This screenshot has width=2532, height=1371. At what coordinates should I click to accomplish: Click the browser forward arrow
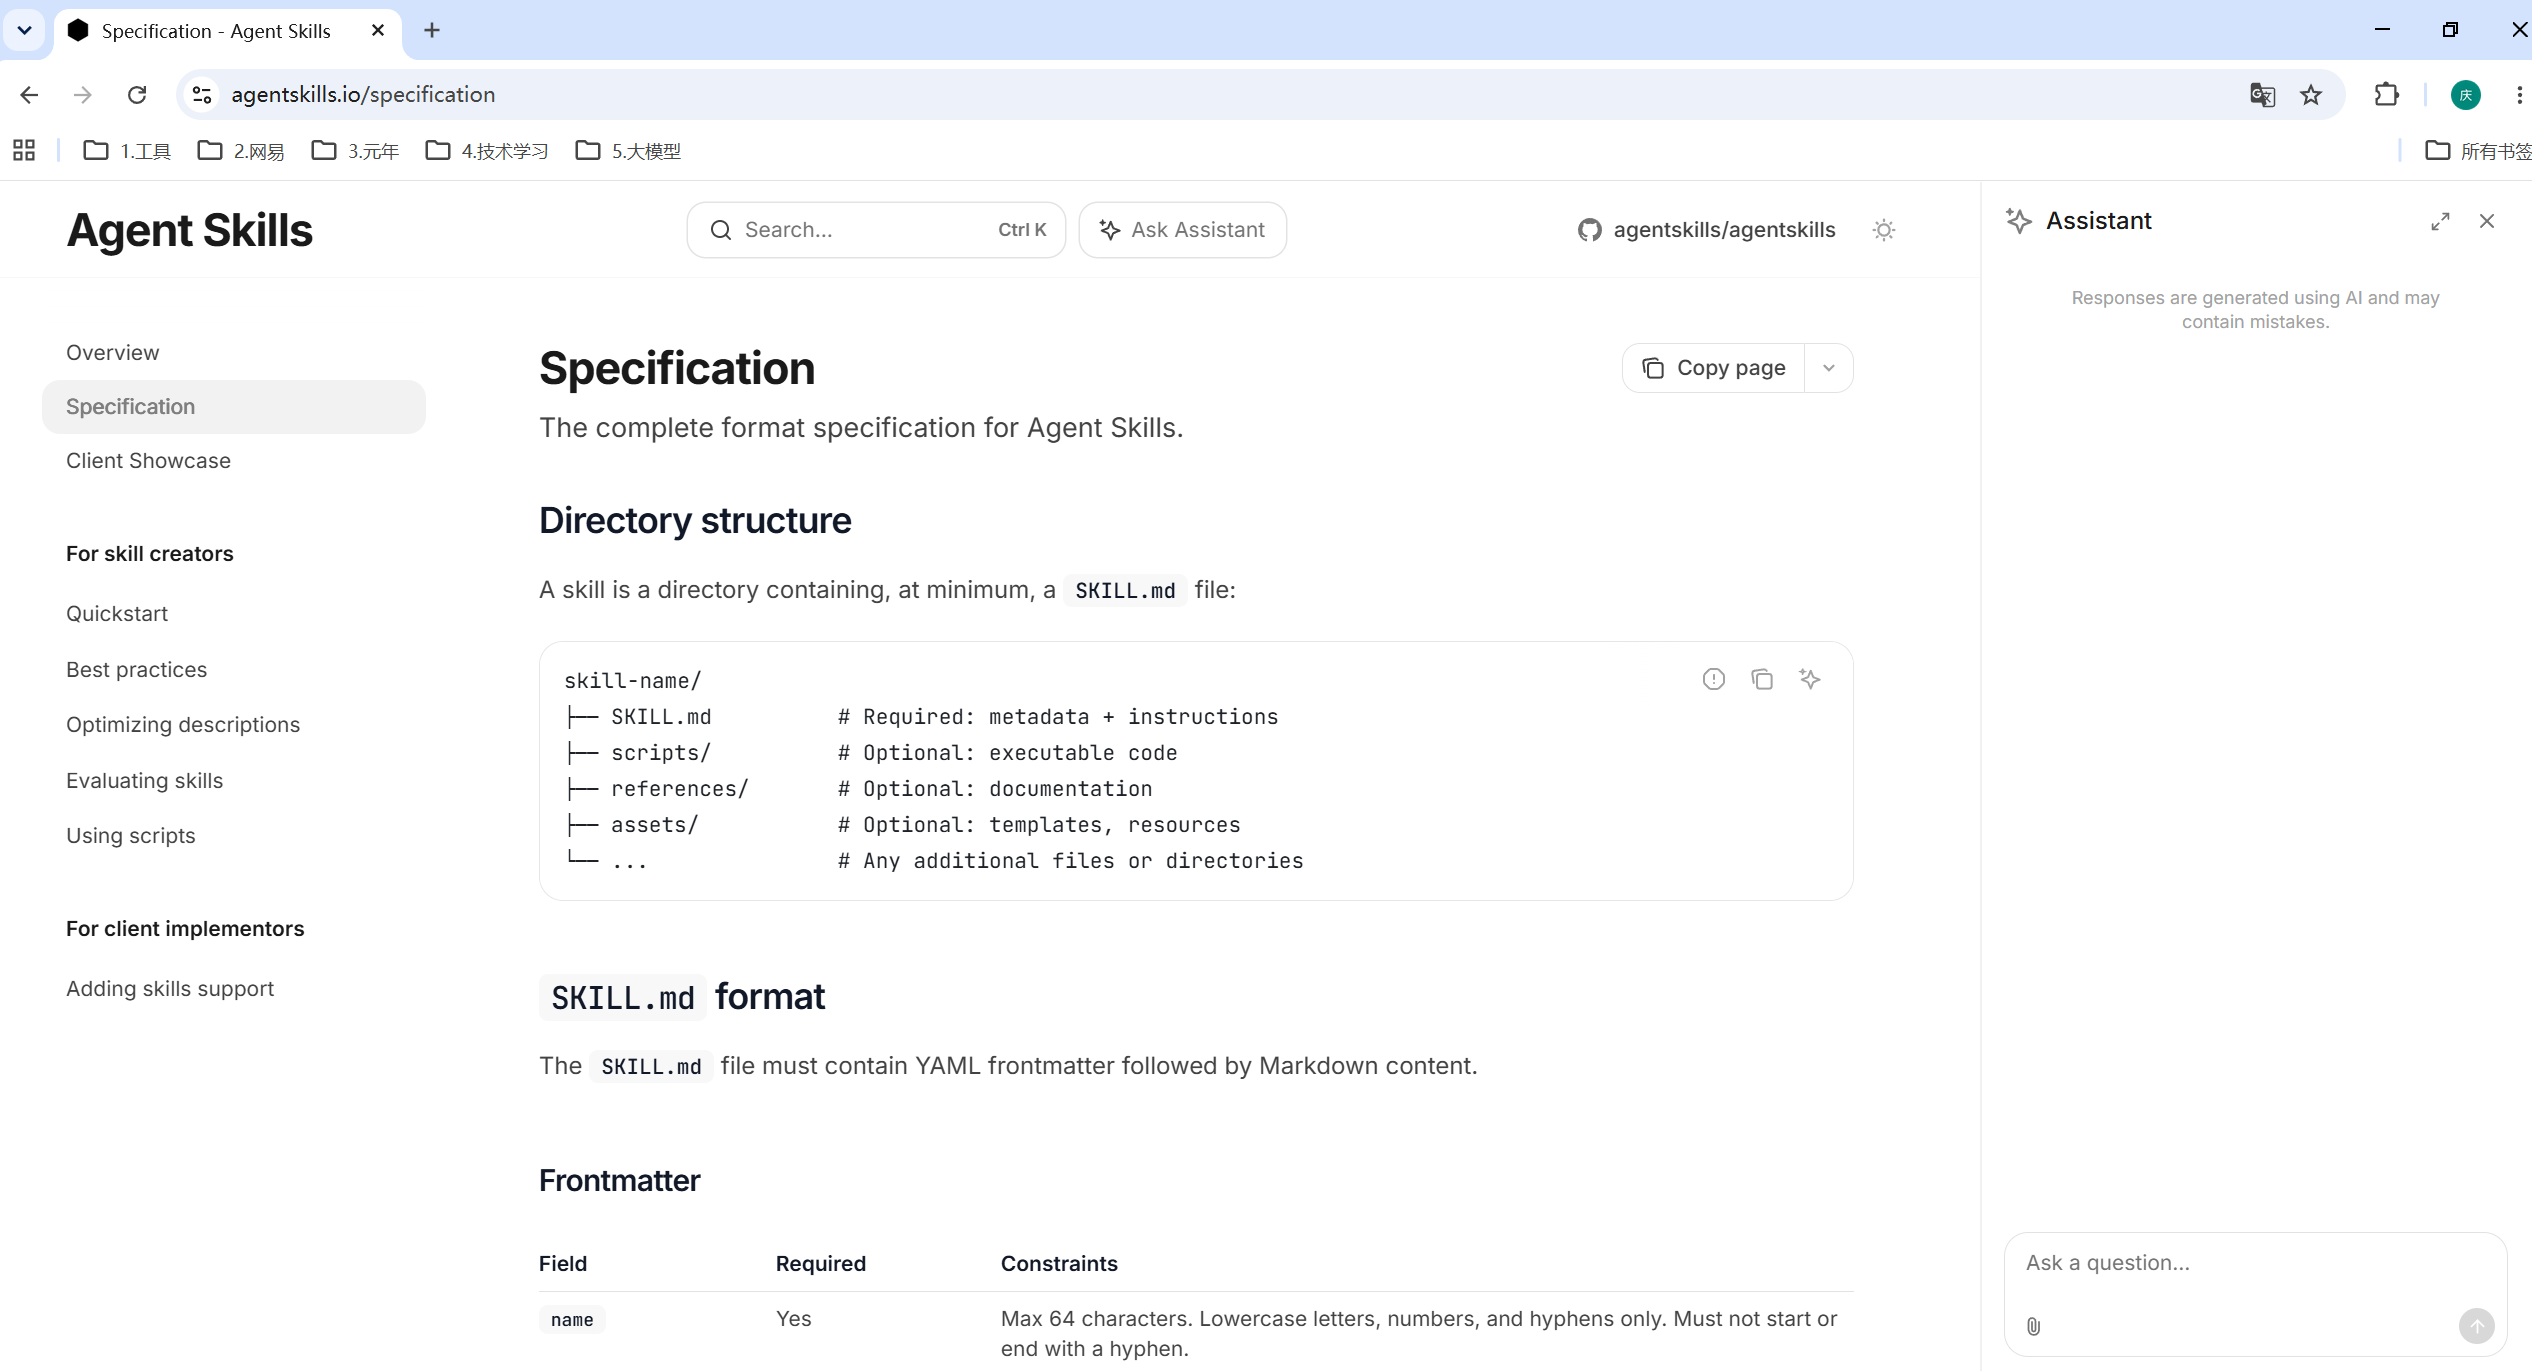click(x=83, y=95)
